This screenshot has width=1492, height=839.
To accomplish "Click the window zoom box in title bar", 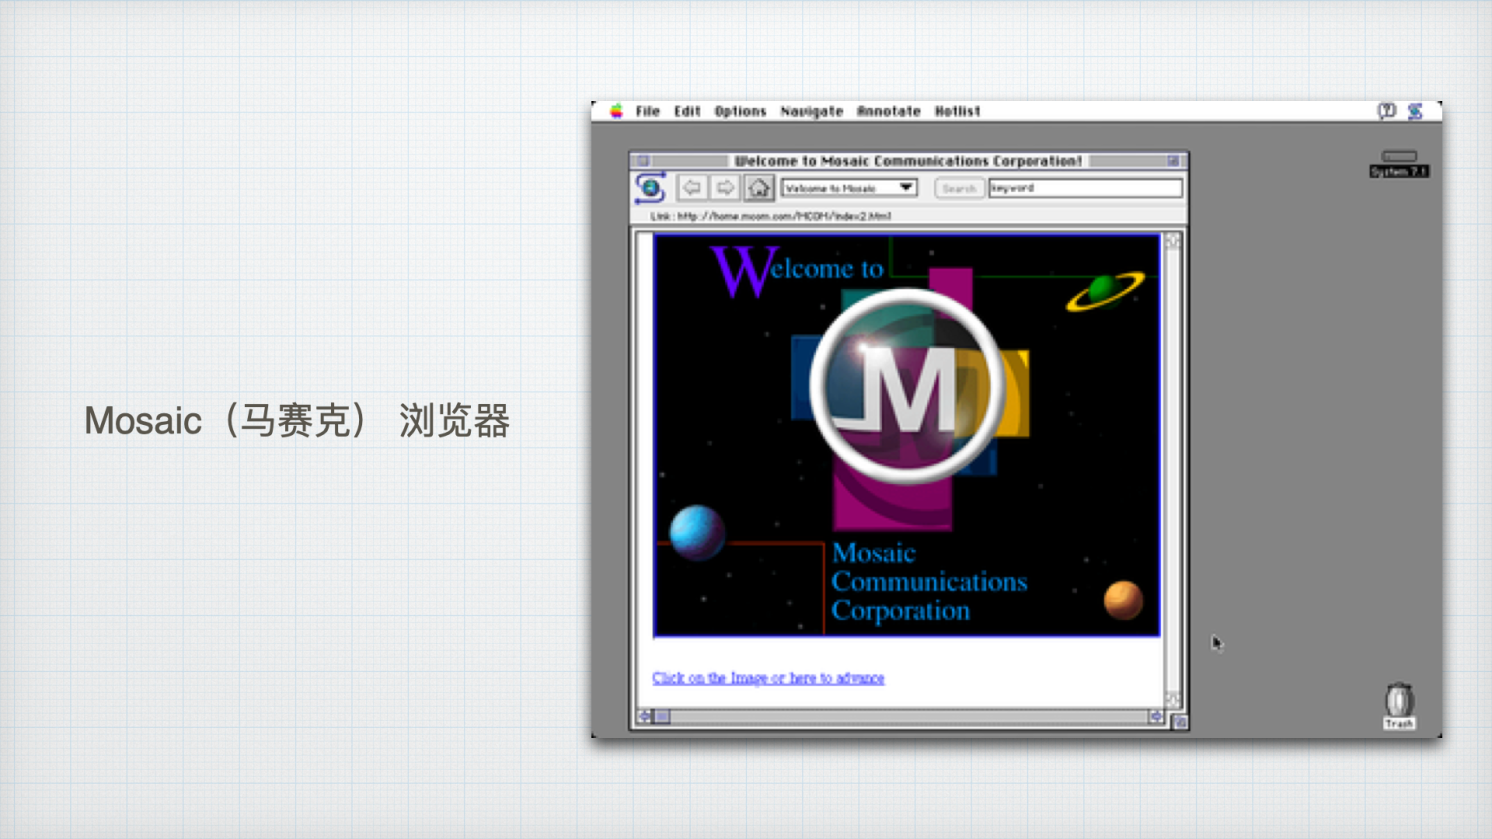I will (x=1173, y=161).
